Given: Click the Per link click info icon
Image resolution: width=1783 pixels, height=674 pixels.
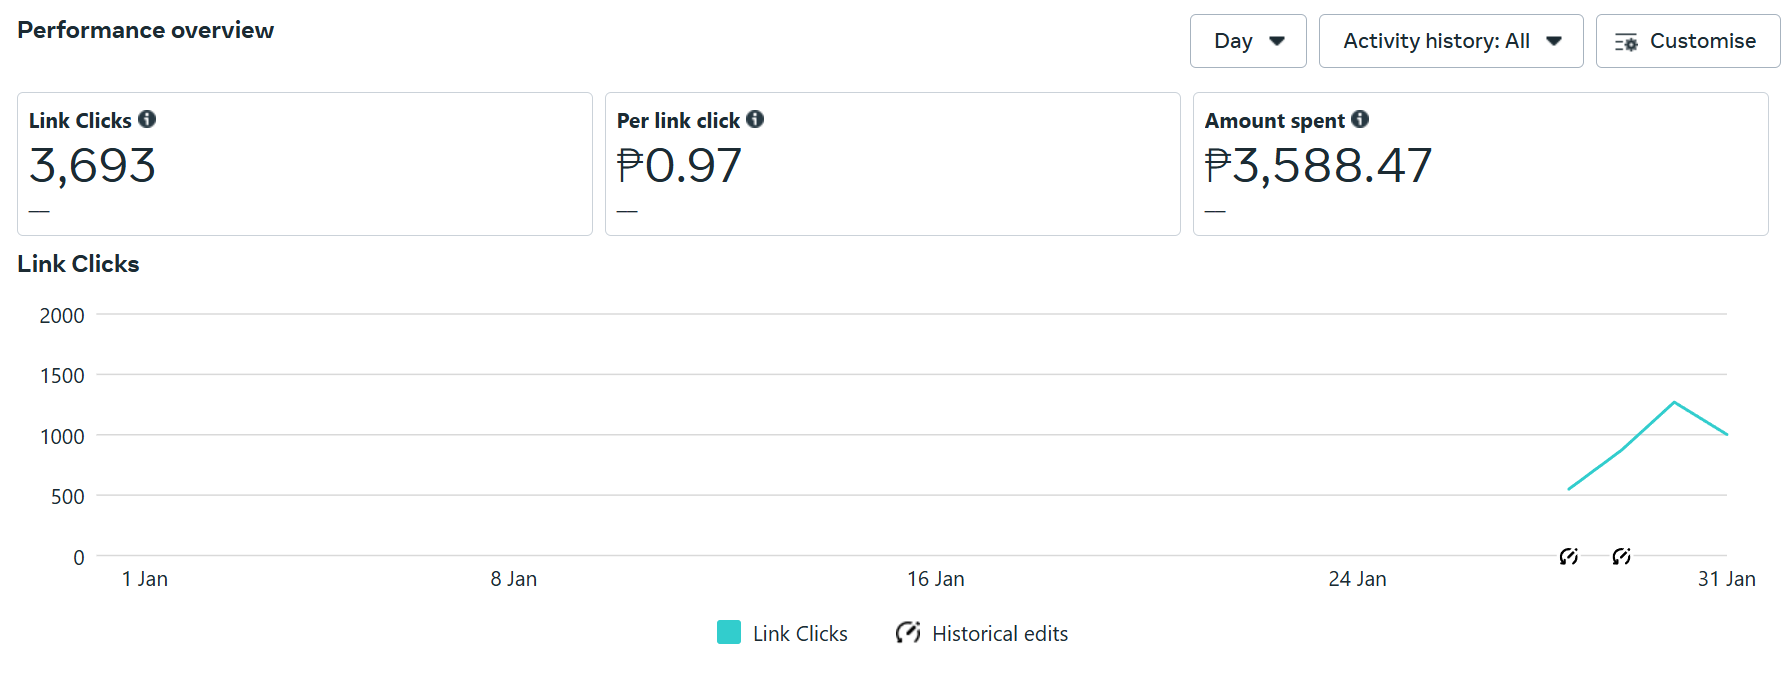Looking at the screenshot, I should tap(755, 119).
